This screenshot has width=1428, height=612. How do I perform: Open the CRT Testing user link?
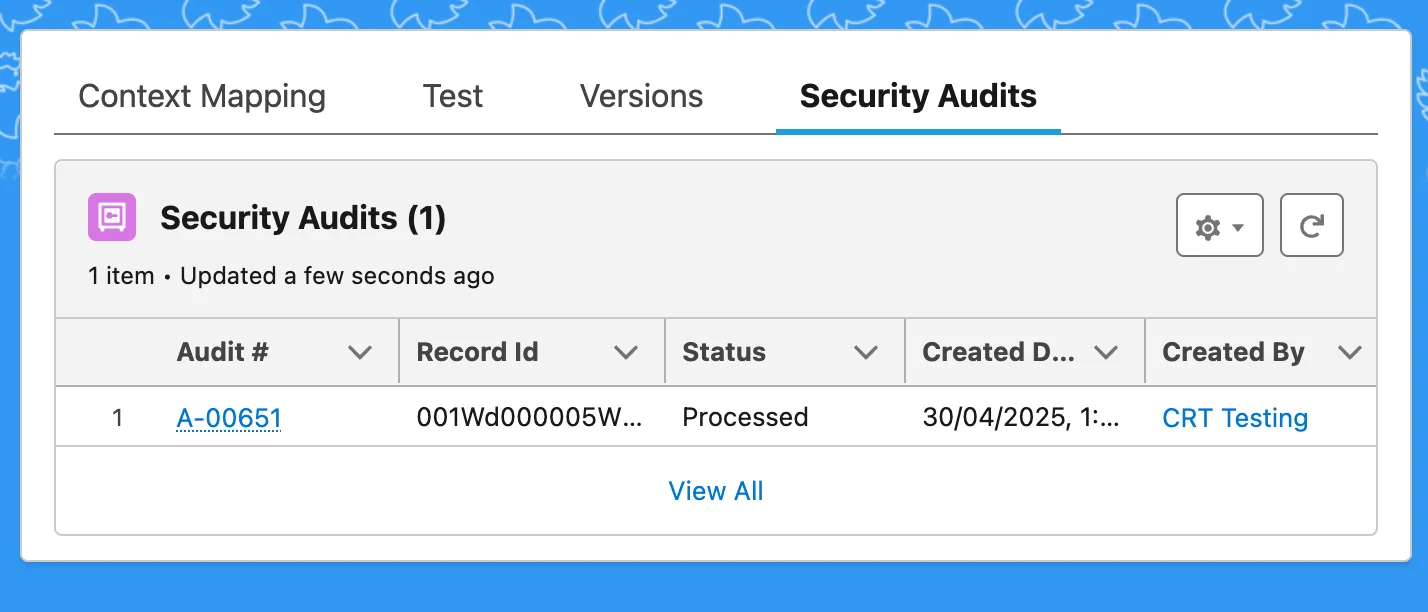(x=1234, y=418)
